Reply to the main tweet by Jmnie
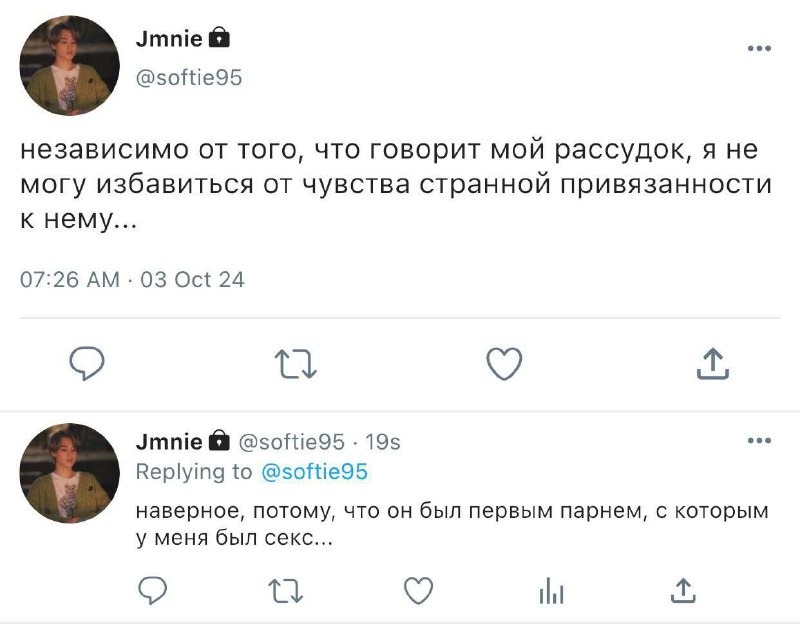 pos(87,363)
